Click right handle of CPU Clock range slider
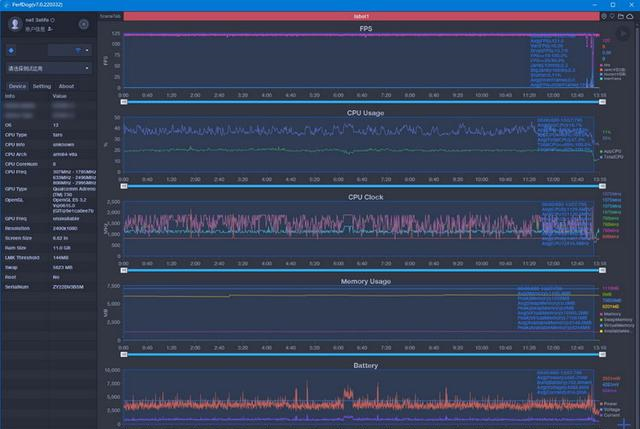 [602, 270]
